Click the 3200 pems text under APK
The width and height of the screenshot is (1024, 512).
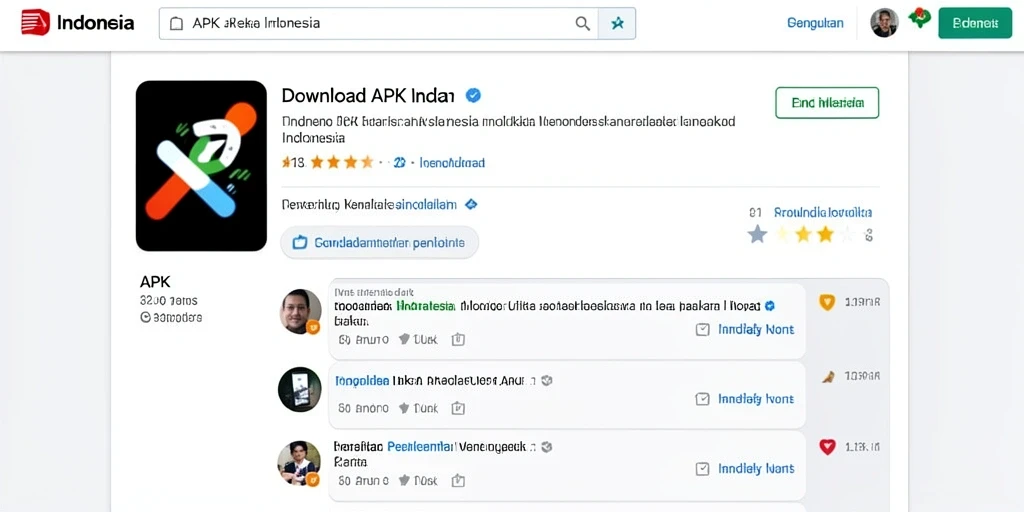[x=168, y=301]
